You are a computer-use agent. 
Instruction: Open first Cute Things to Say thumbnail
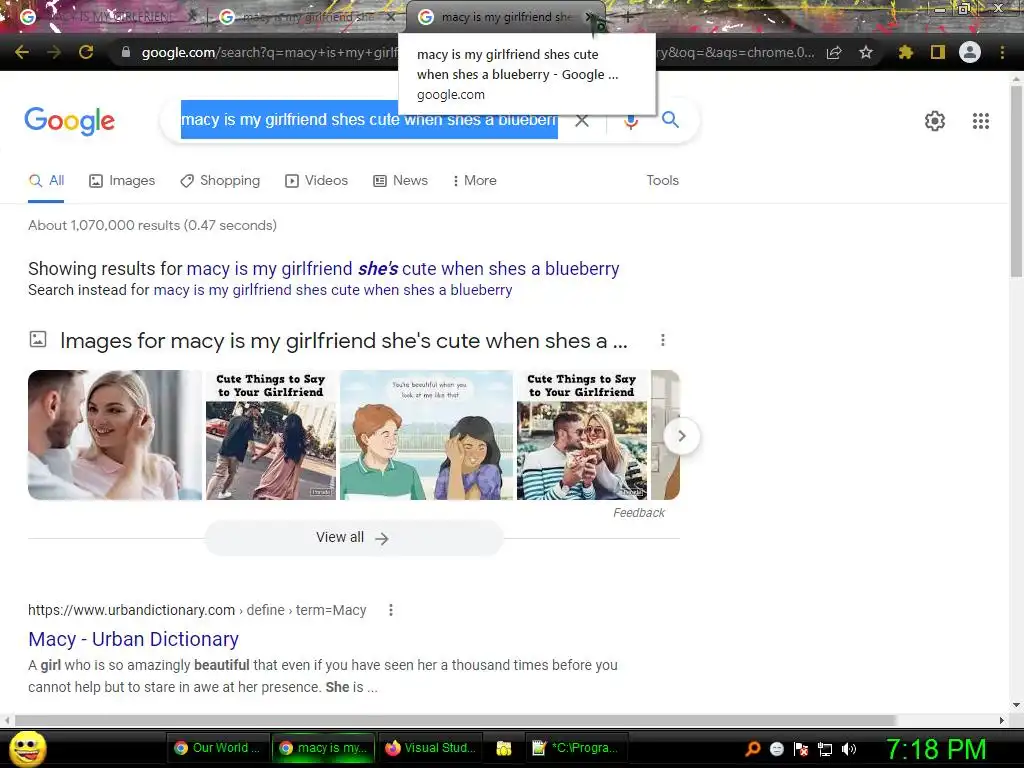click(270, 435)
